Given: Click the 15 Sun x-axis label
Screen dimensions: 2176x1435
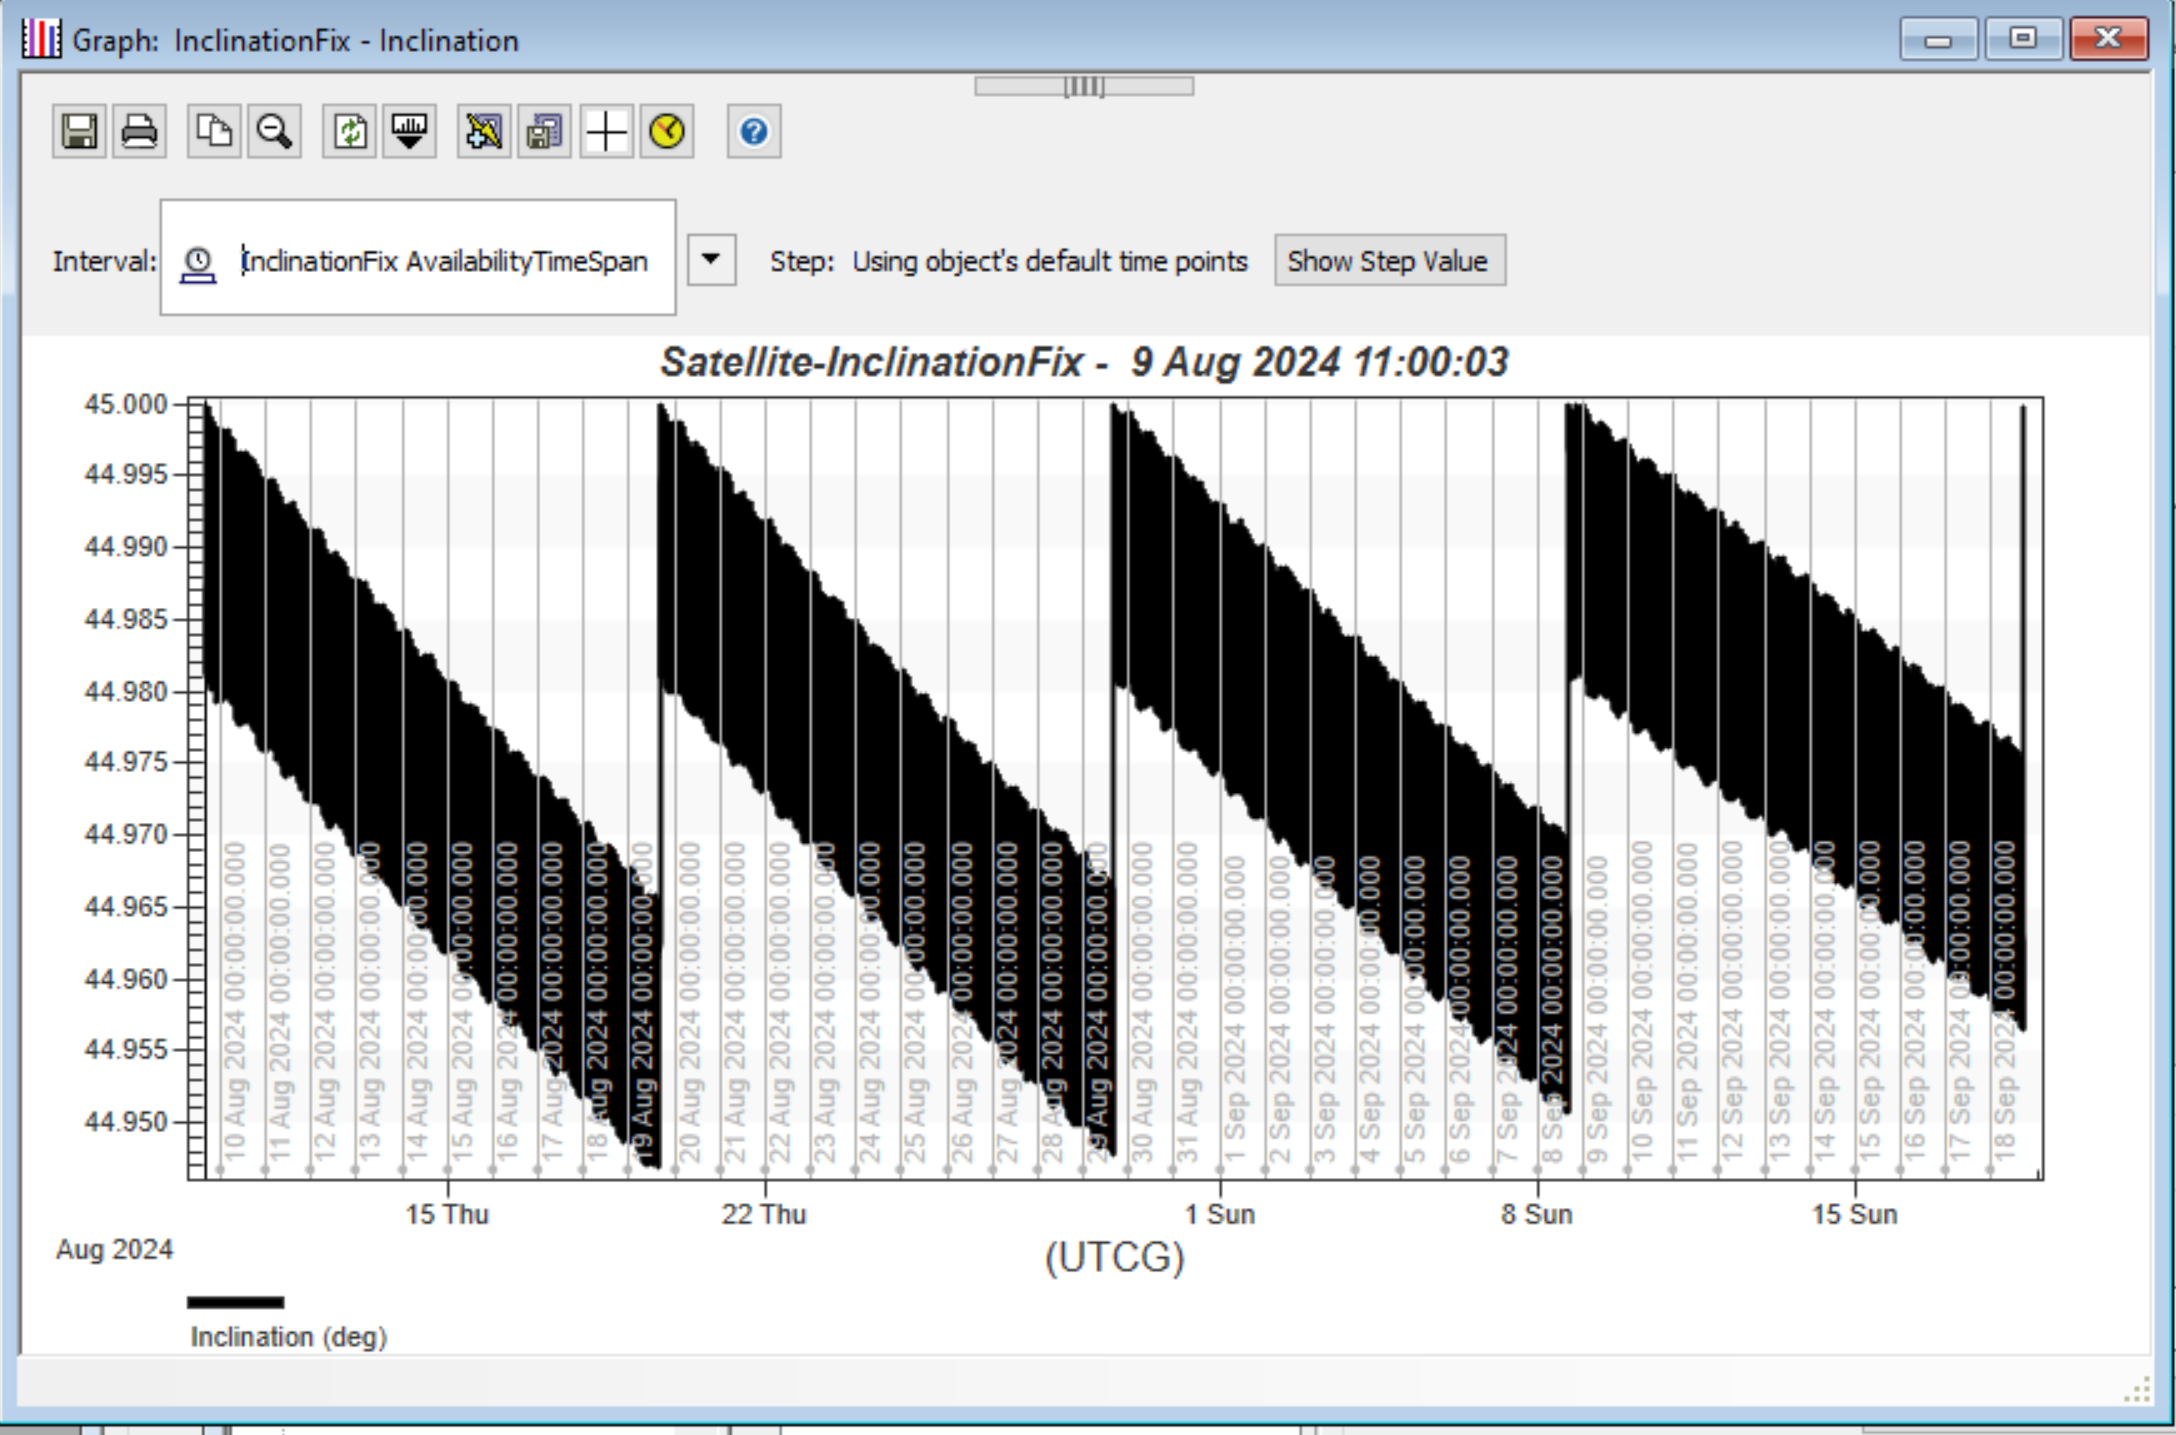Looking at the screenshot, I should [x=1855, y=1214].
